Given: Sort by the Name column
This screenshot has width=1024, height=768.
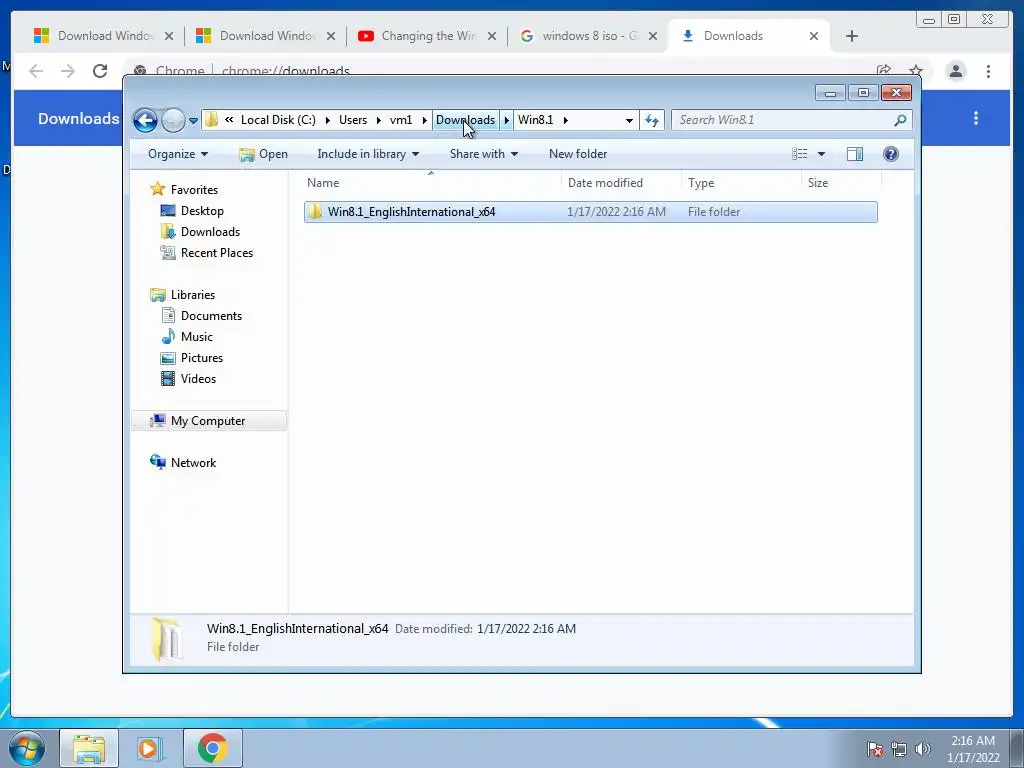Looking at the screenshot, I should pyautogui.click(x=431, y=183).
